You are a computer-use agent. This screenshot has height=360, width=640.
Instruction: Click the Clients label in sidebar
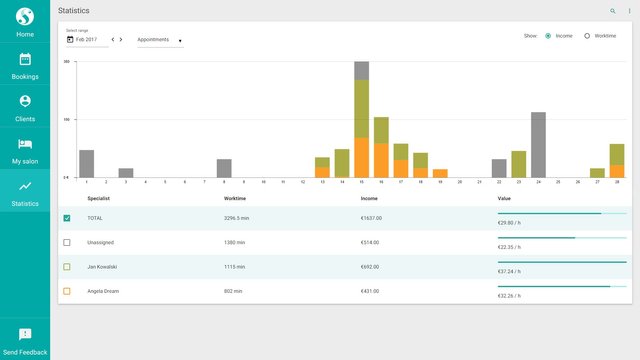coord(25,119)
